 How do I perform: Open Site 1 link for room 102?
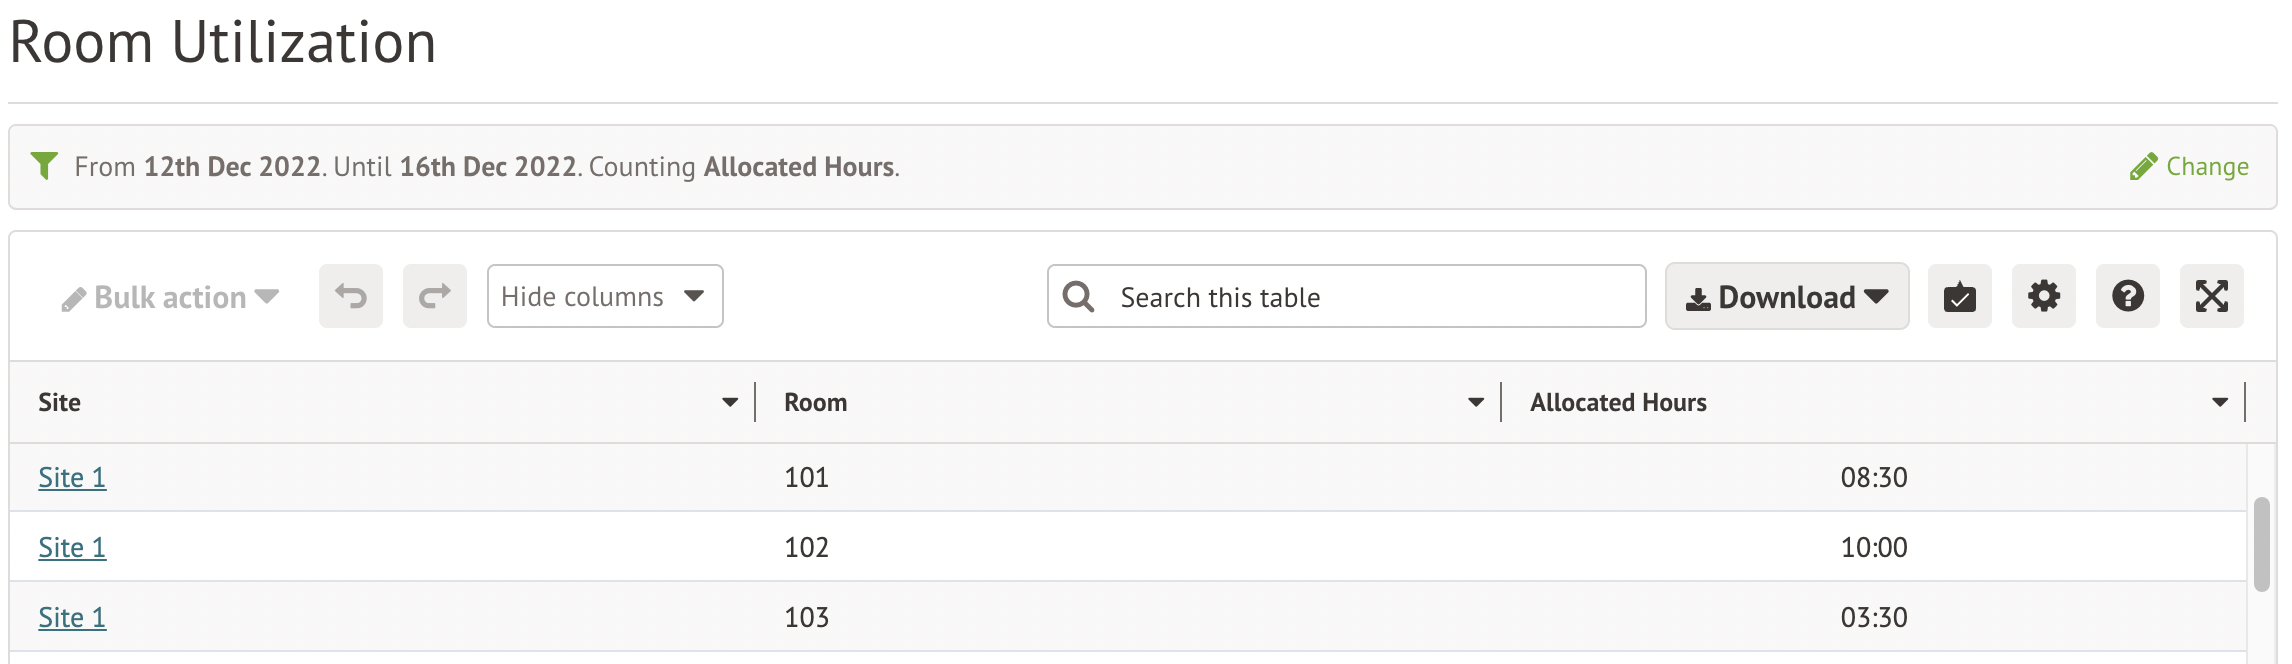pyautogui.click(x=72, y=547)
